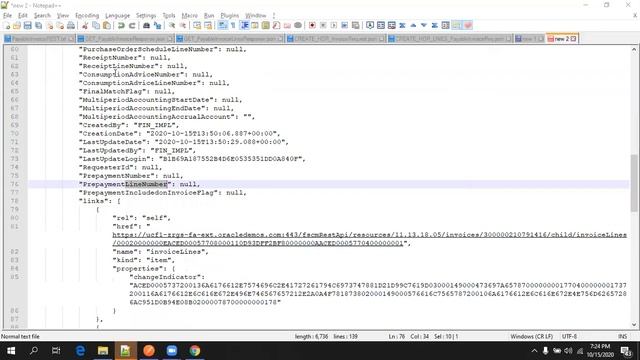Open the Replace toolbar icon
The width and height of the screenshot is (640, 360).
pos(157,25)
